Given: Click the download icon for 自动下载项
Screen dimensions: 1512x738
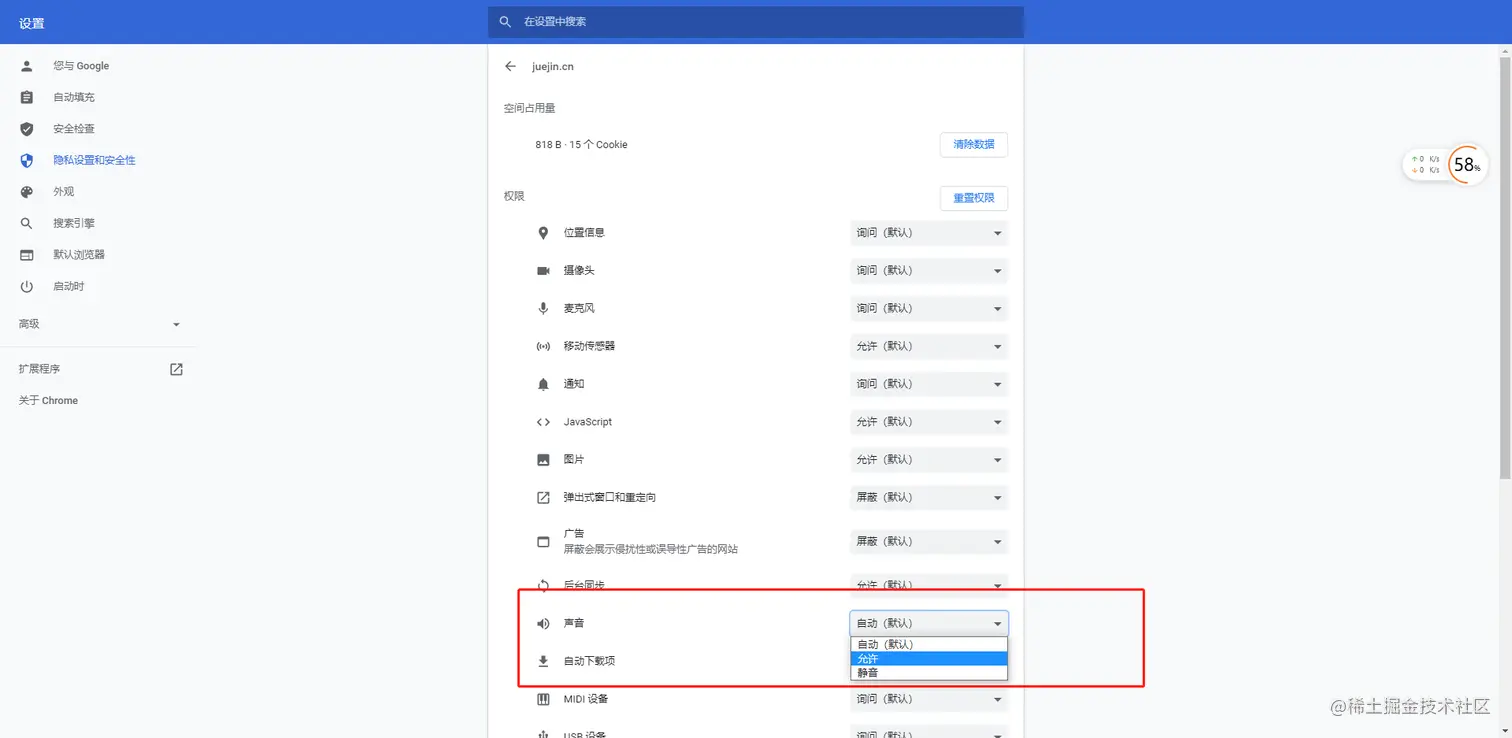Looking at the screenshot, I should (x=543, y=661).
